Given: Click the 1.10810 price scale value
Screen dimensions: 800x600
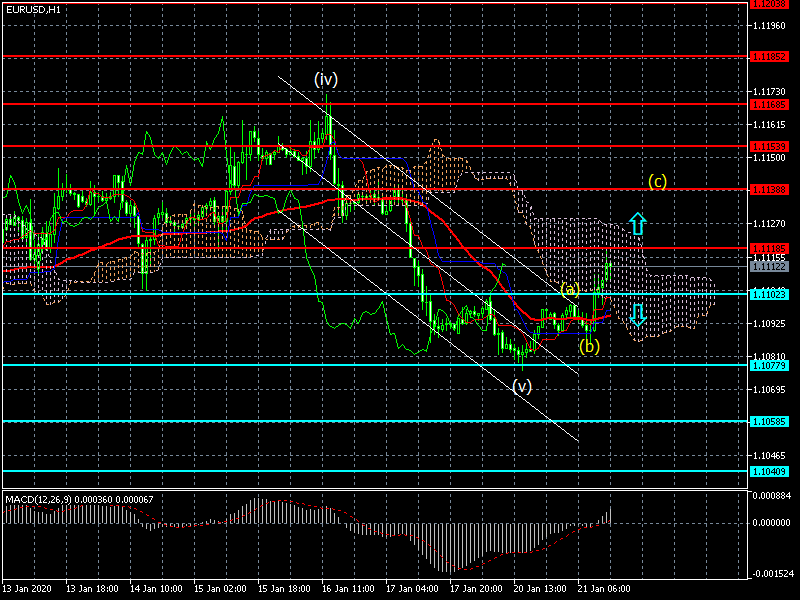Looking at the screenshot, I should 769,356.
